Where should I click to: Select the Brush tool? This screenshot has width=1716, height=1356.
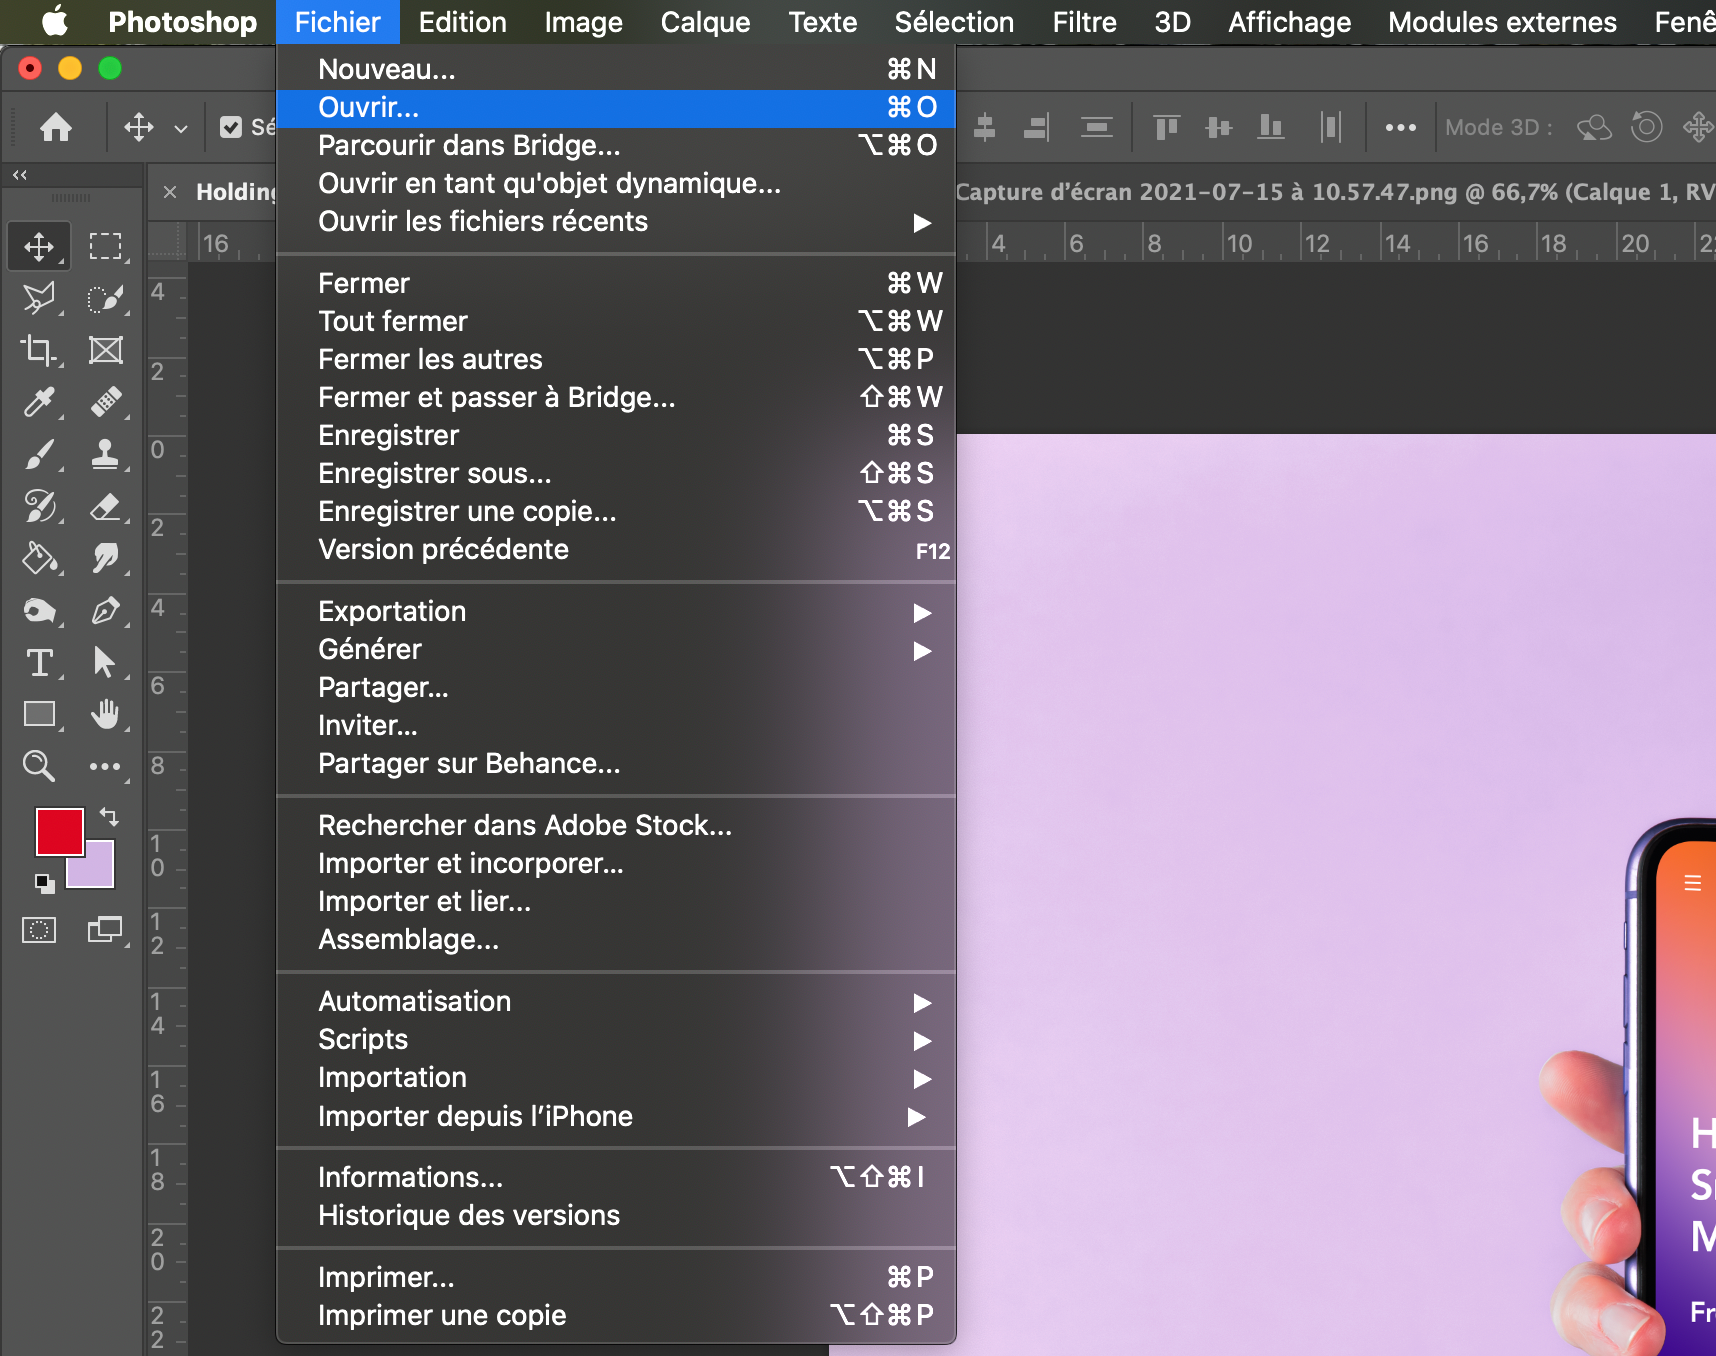(39, 455)
